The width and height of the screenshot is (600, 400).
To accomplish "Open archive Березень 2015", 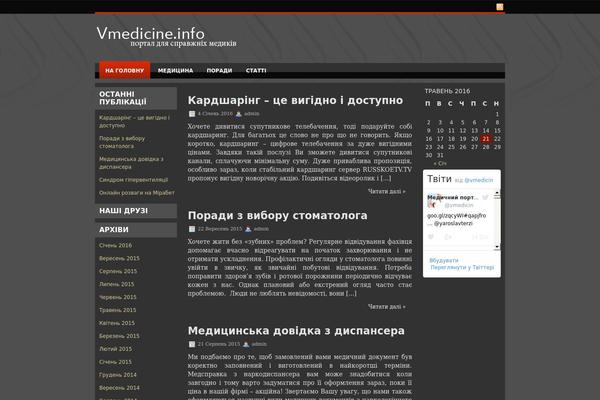I will (x=119, y=336).
